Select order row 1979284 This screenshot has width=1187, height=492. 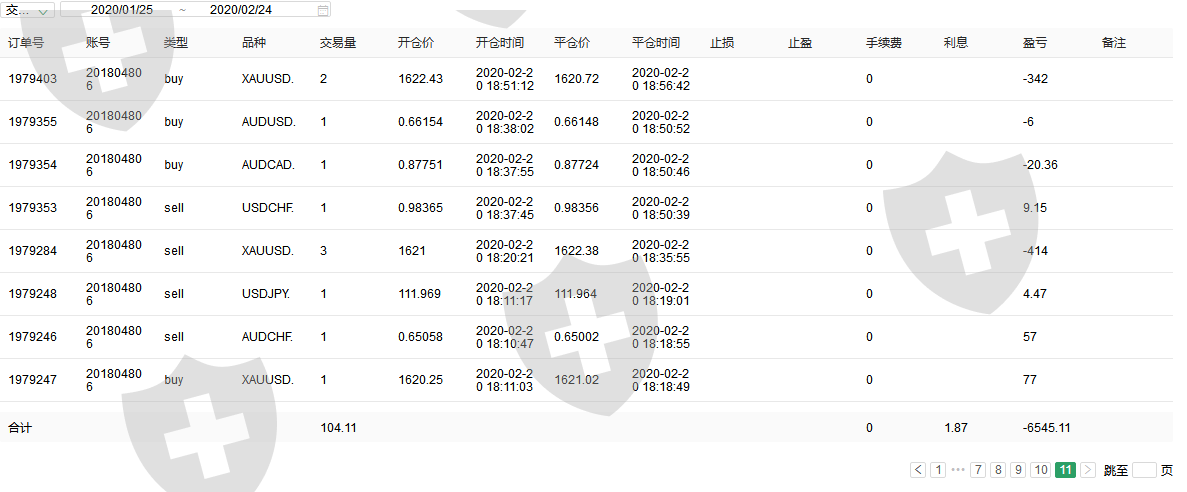[x=33, y=251]
